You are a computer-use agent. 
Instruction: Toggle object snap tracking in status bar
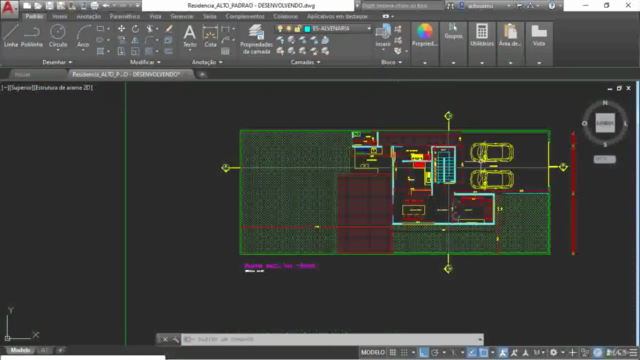(x=472, y=352)
